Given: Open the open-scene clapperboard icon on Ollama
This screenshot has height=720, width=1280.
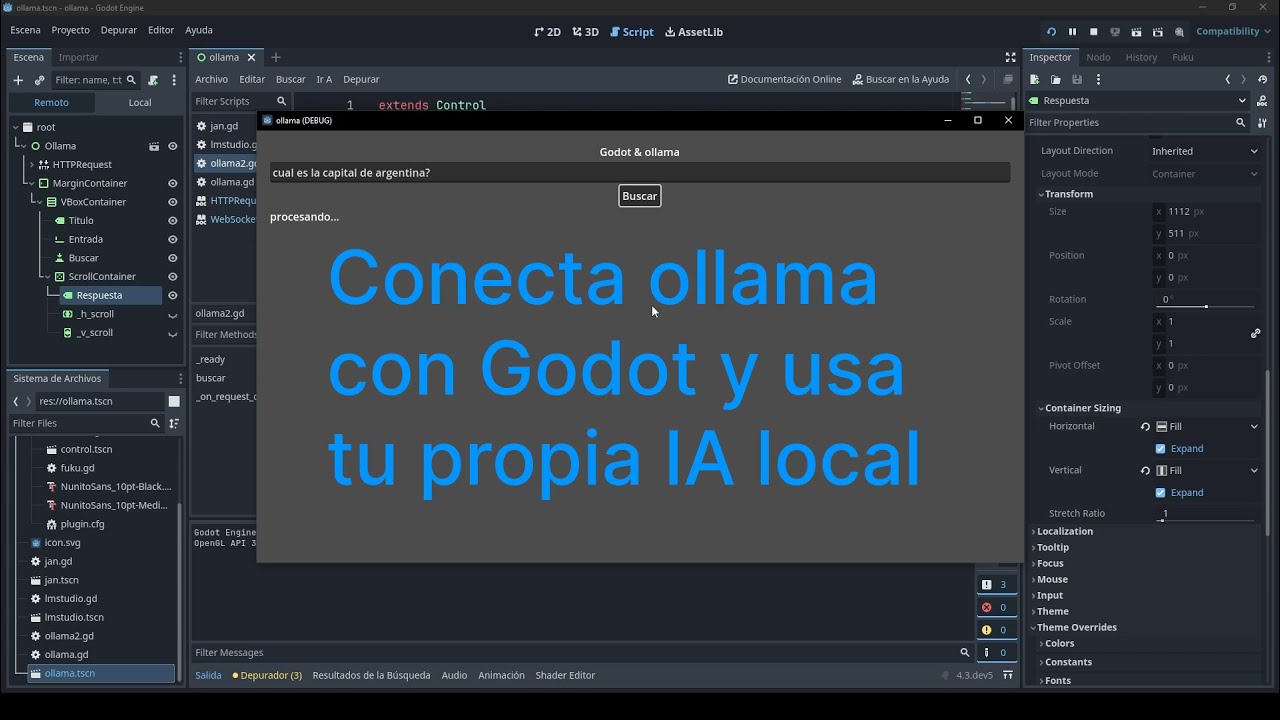Looking at the screenshot, I should pos(154,146).
